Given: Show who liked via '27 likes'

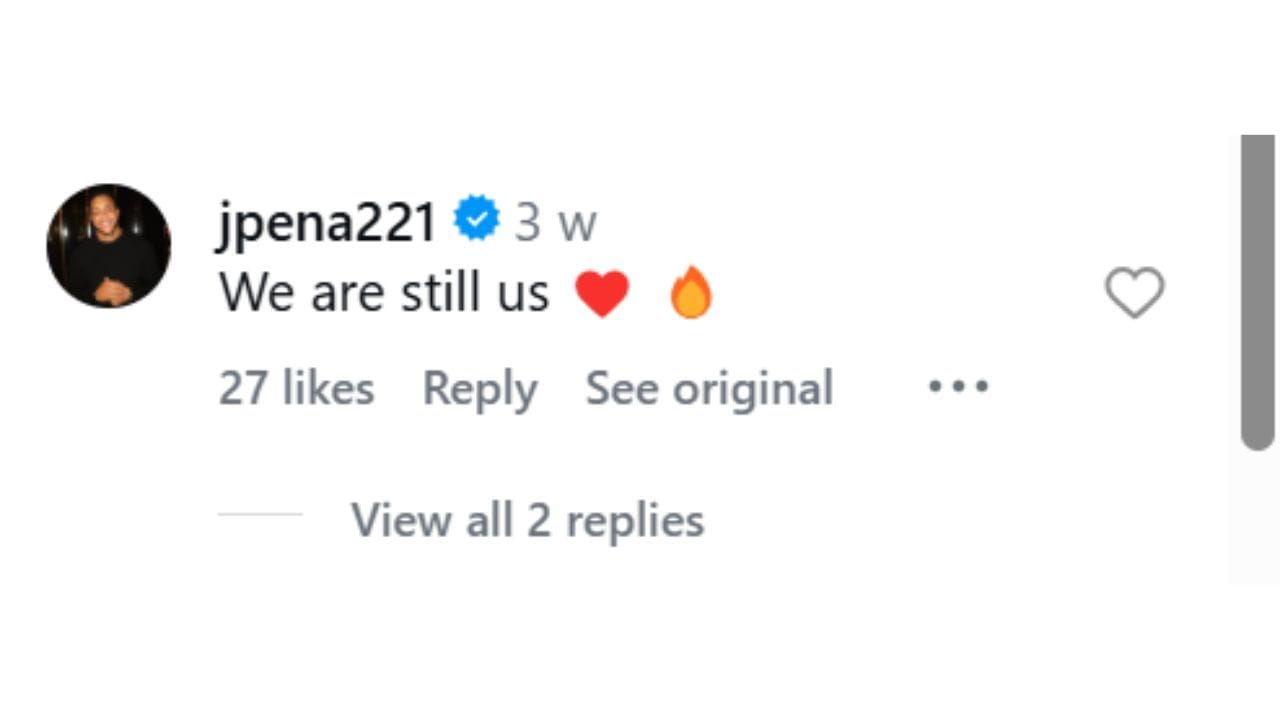Looking at the screenshot, I should 296,388.
